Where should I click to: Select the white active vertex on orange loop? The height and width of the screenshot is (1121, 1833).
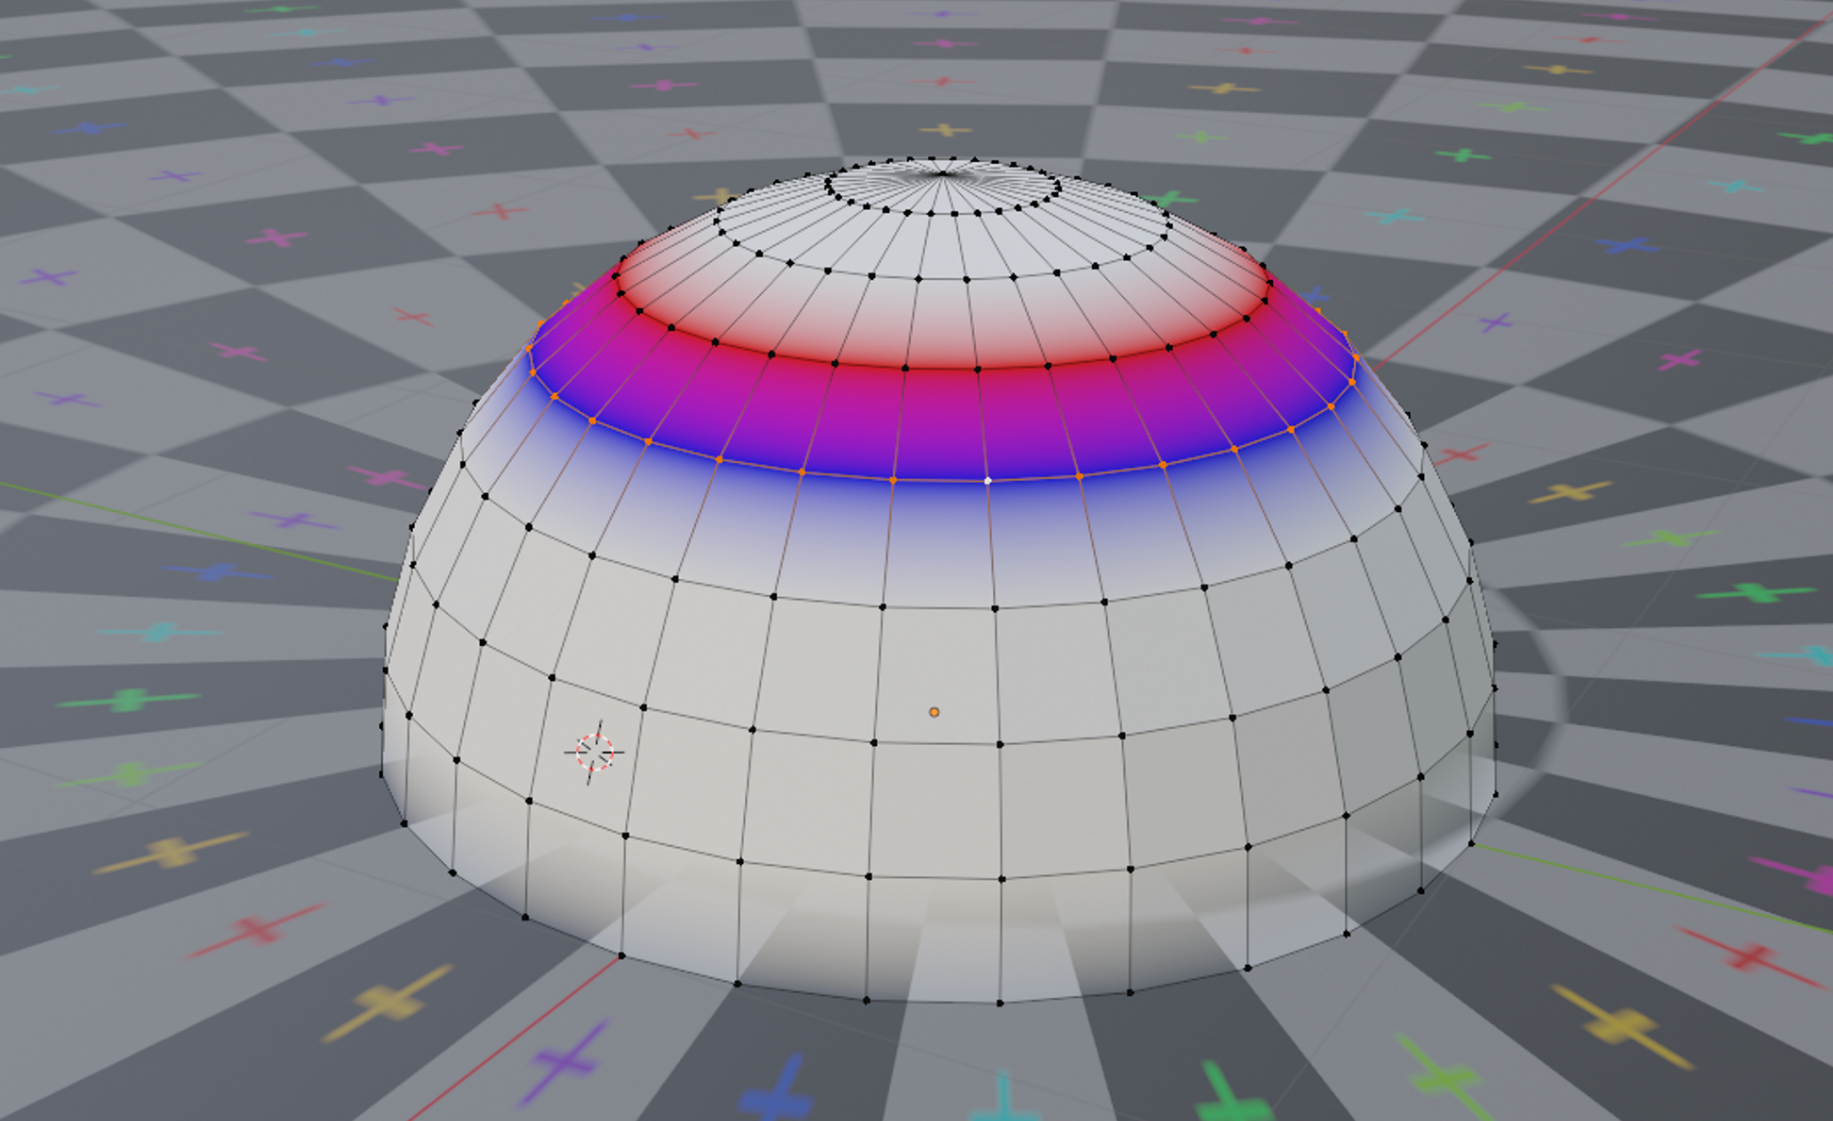point(988,481)
